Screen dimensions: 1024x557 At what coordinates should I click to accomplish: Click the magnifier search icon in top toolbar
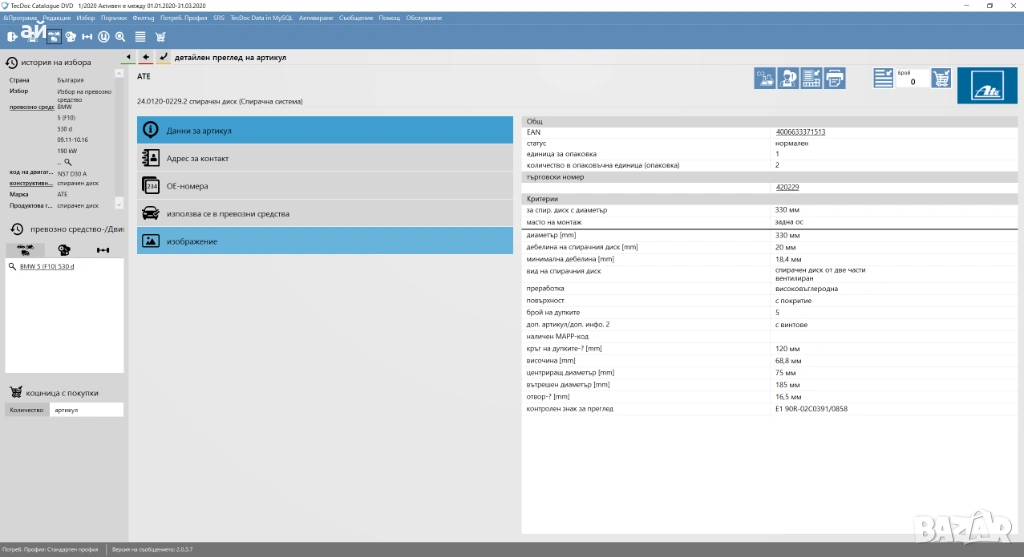[x=120, y=37]
